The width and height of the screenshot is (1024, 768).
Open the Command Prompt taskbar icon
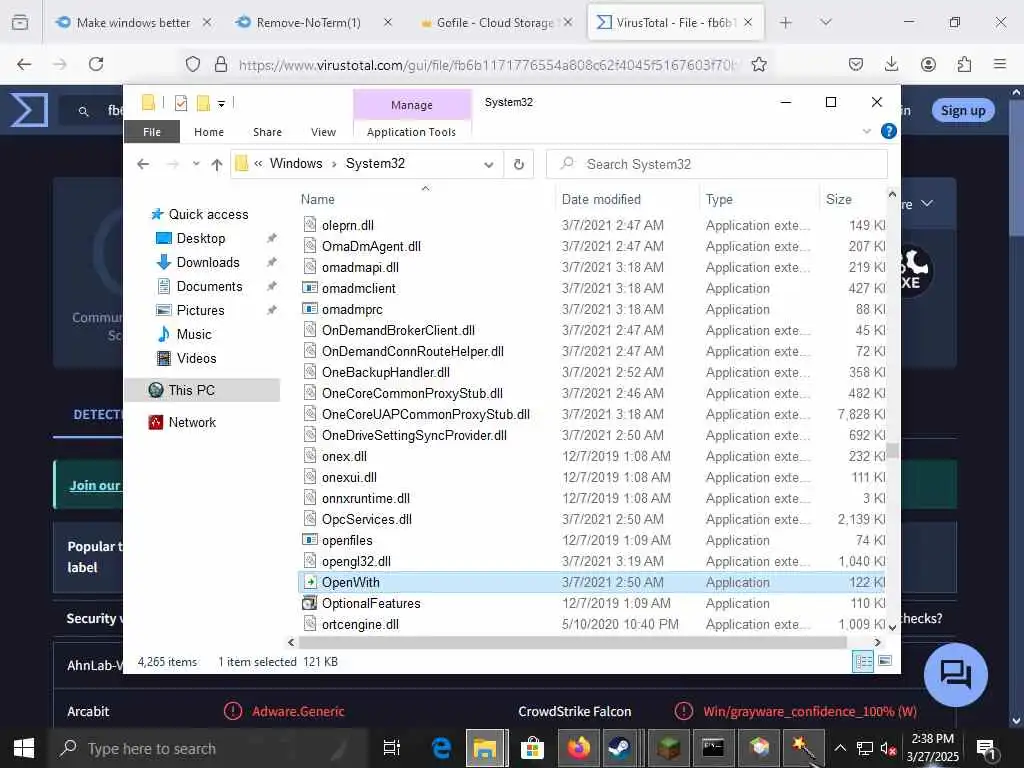[x=712, y=748]
